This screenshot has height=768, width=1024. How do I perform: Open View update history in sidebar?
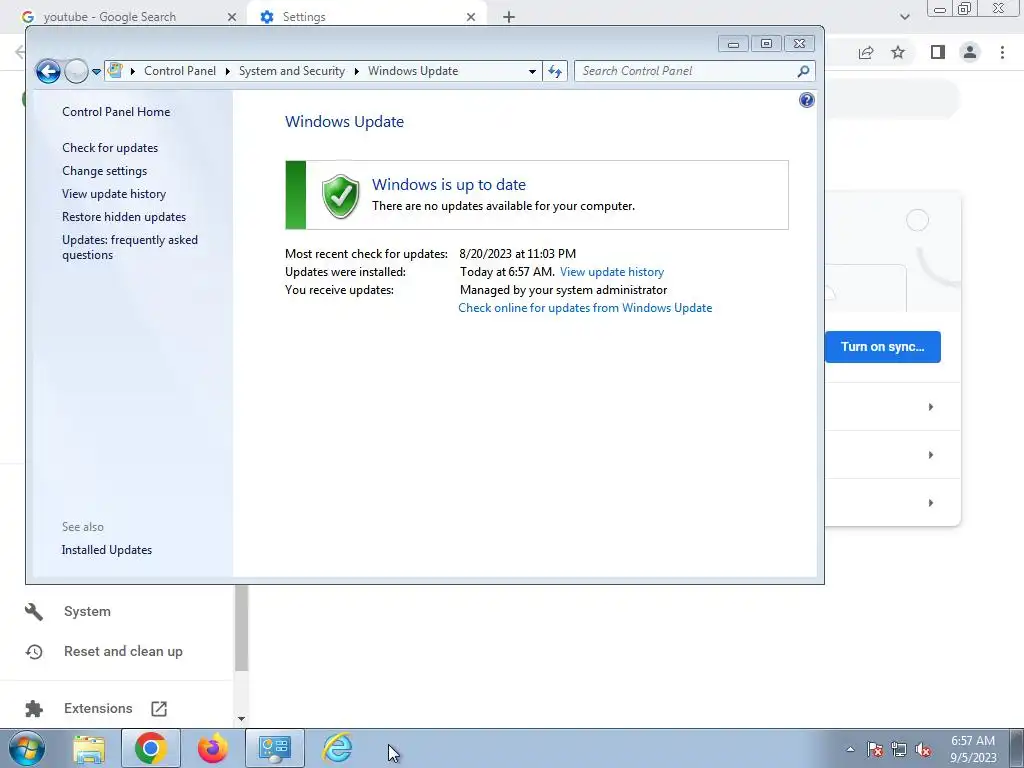tap(114, 194)
